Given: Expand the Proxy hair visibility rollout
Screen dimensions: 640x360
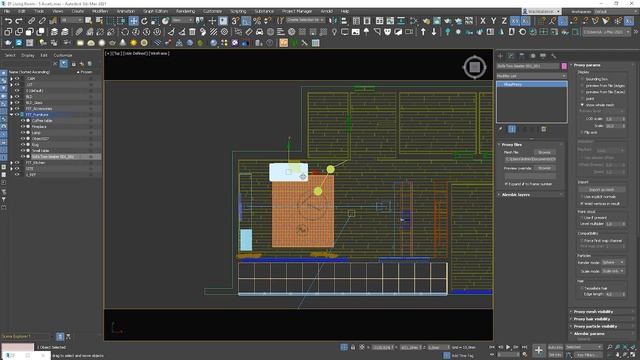Looking at the screenshot, I should [x=602, y=319].
